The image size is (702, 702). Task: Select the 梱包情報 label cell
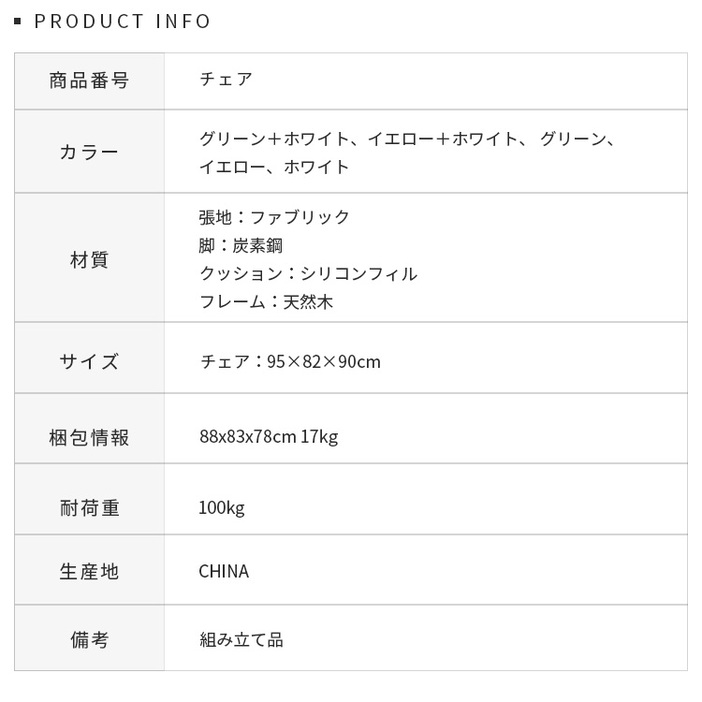click(x=89, y=437)
